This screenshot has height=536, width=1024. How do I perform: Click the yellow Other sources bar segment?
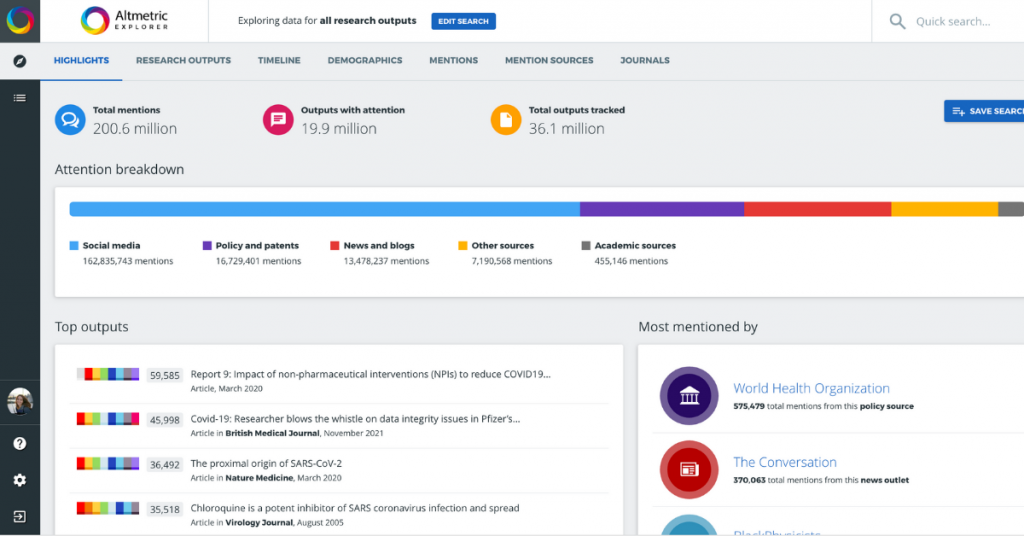point(944,209)
